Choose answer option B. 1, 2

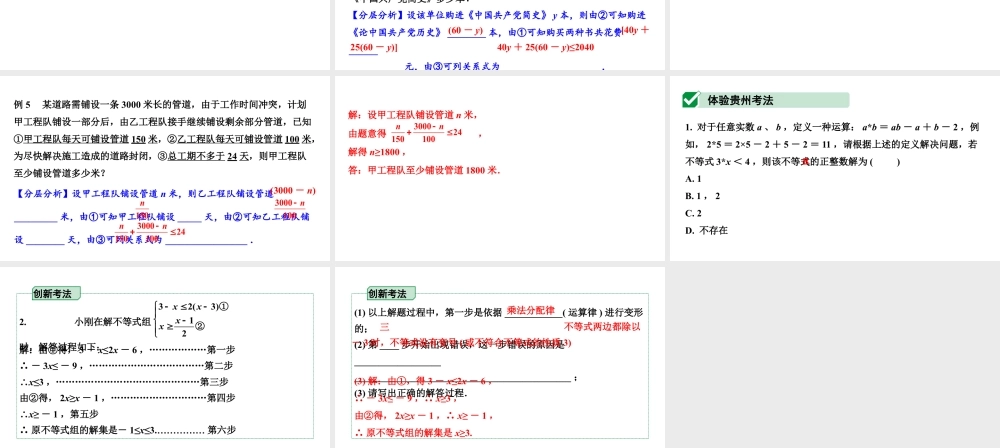(x=703, y=197)
